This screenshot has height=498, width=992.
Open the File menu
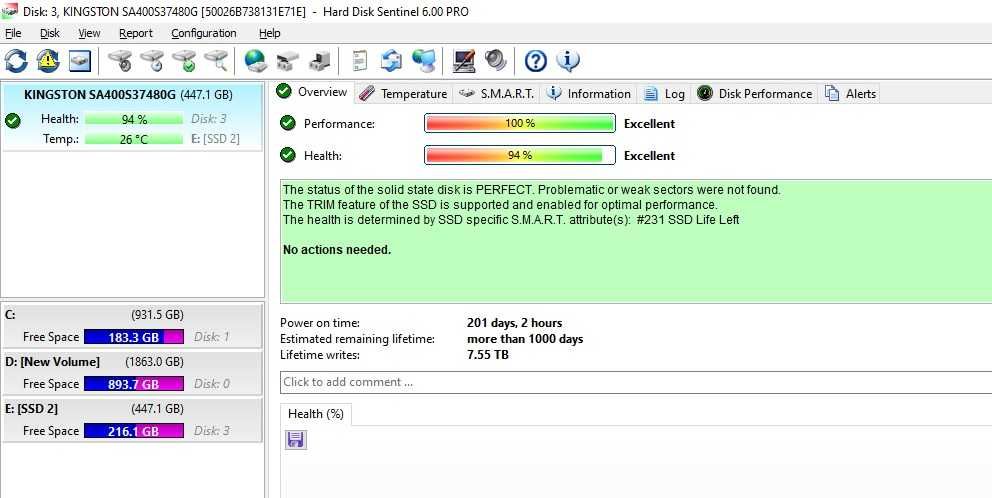[13, 34]
